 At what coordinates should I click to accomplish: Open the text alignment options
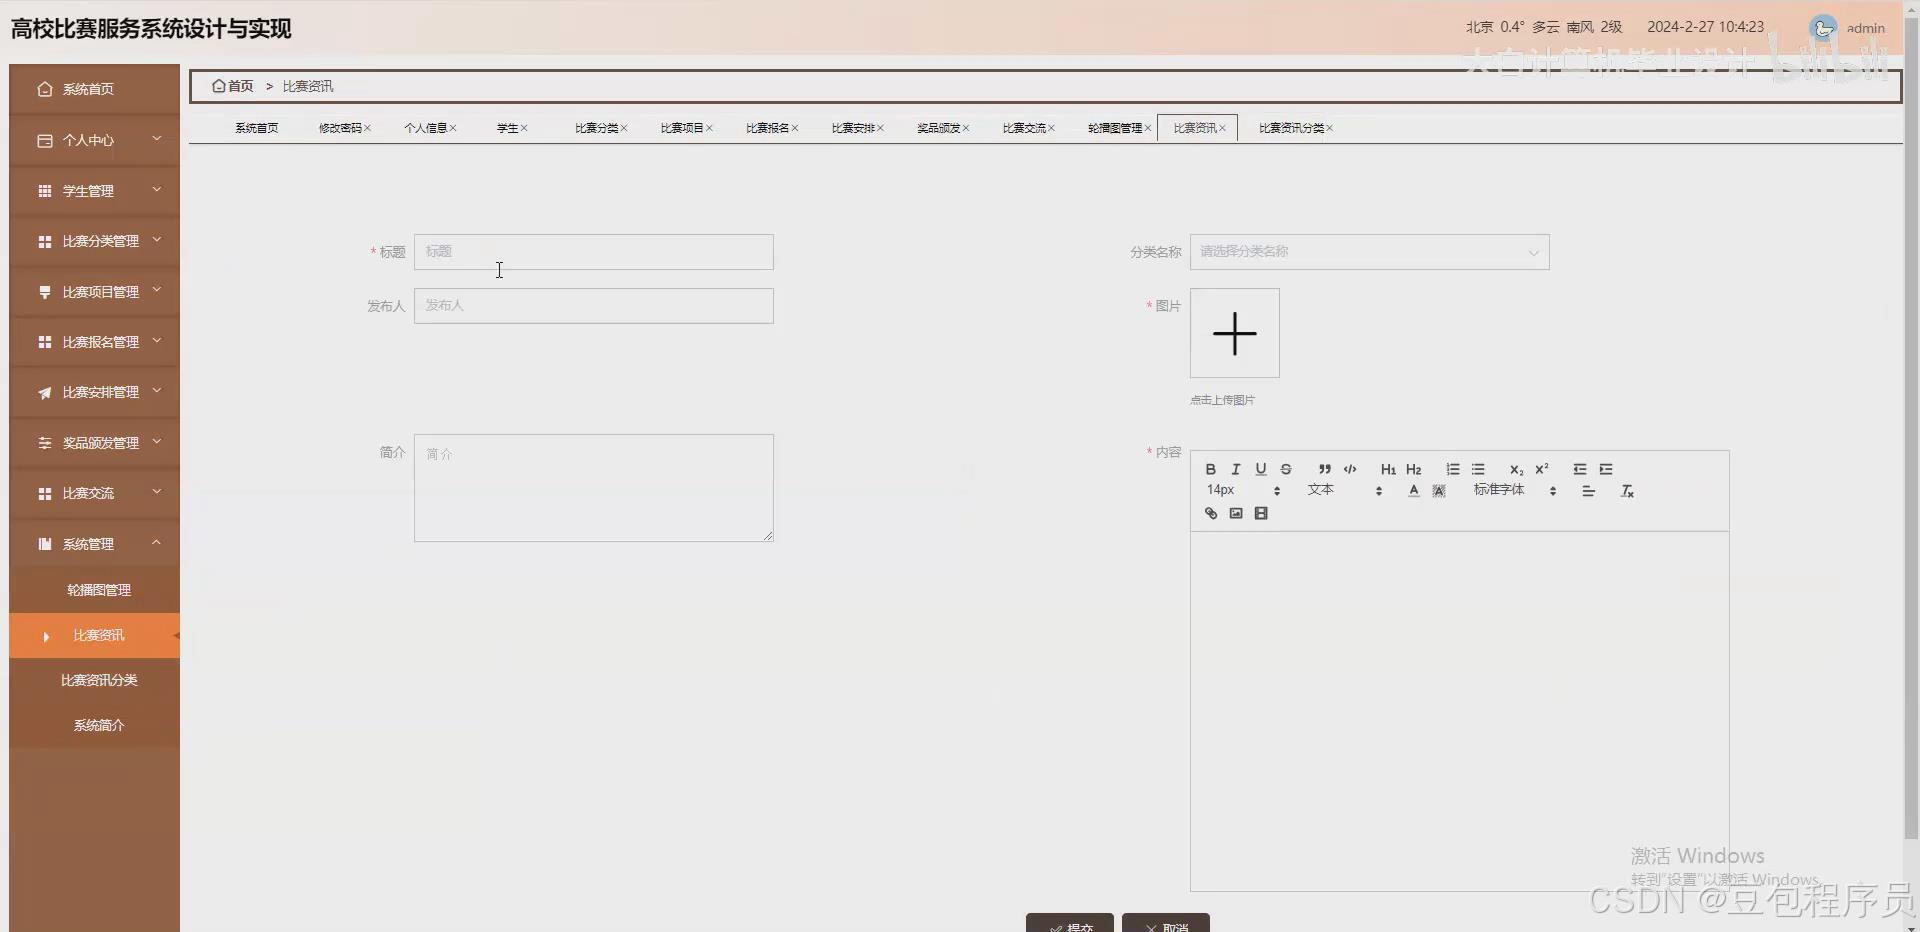pos(1588,491)
